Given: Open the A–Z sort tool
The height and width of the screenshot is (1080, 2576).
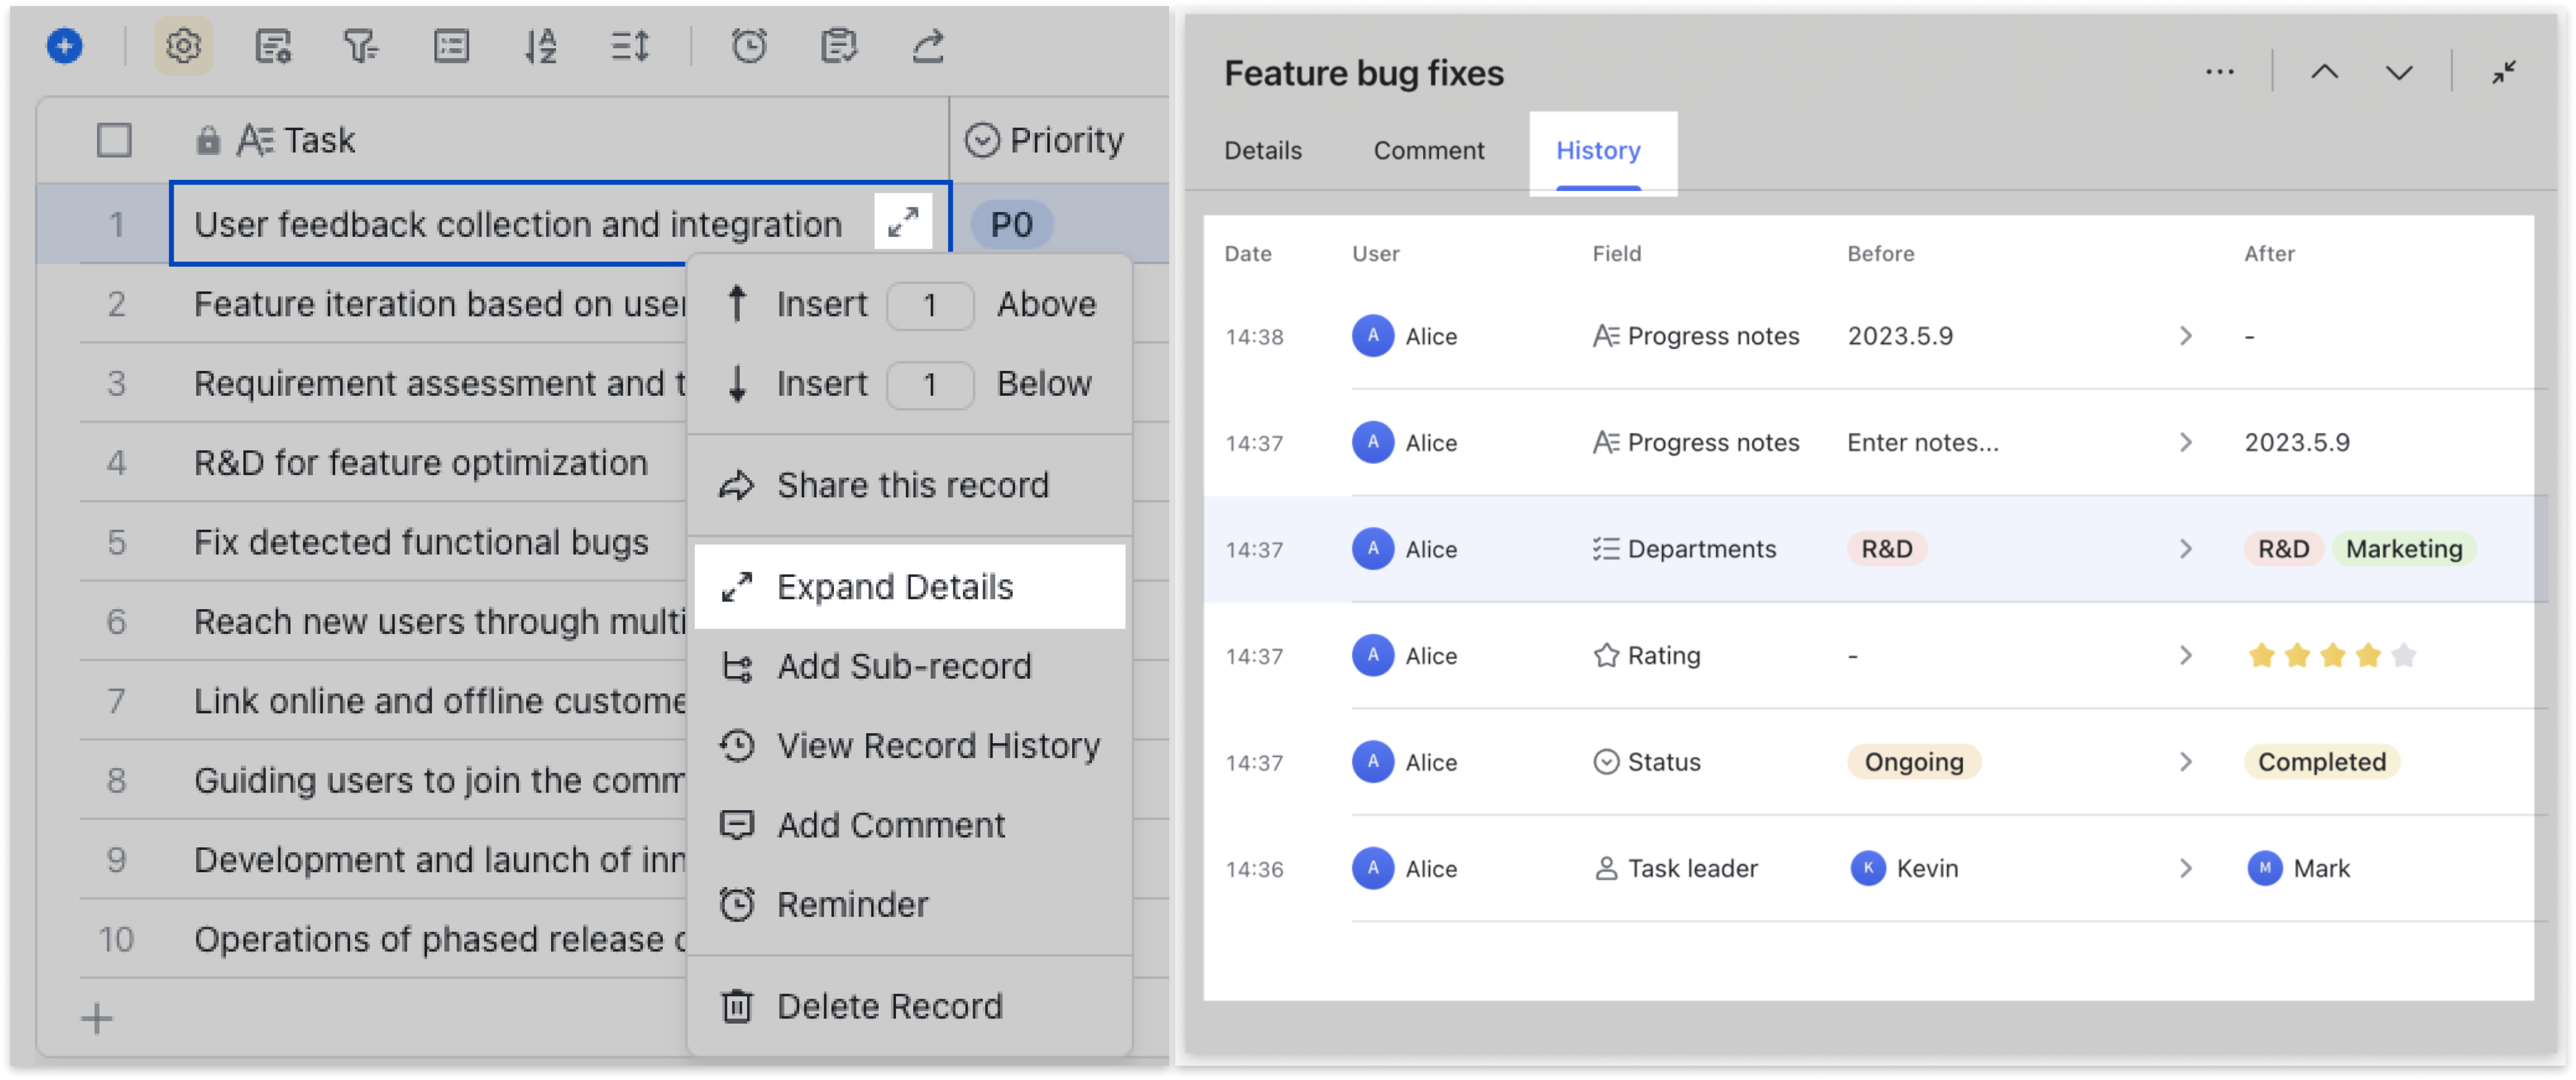Looking at the screenshot, I should coord(541,46).
